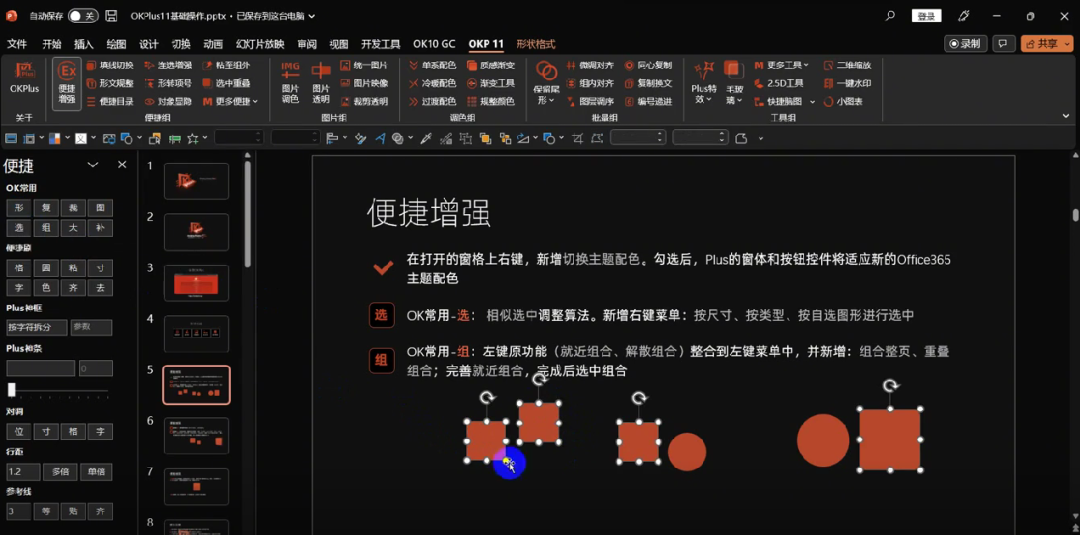Viewport: 1080px width, 535px height.
Task: Open the 保留原形 dropdown
Action: [x=546, y=82]
